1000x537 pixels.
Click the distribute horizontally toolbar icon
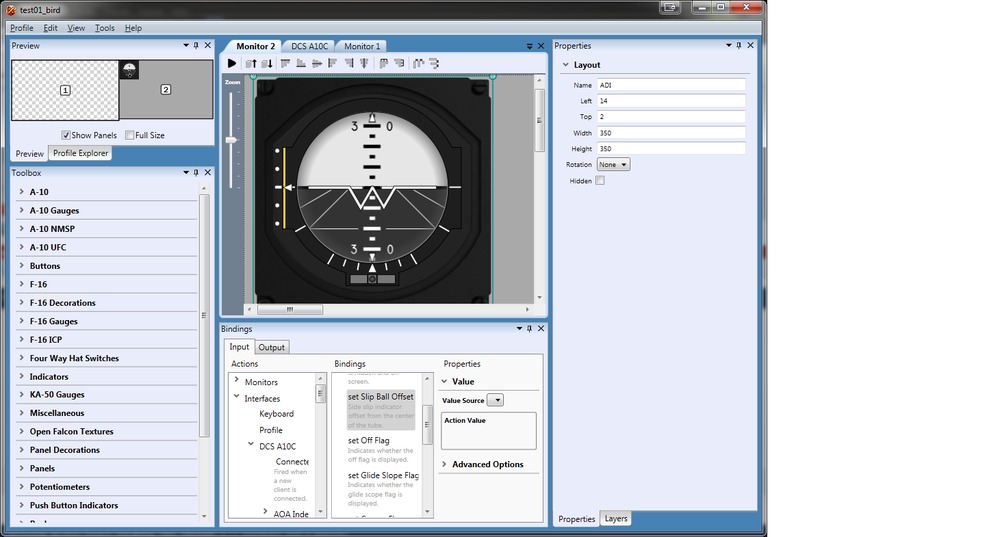(383, 63)
